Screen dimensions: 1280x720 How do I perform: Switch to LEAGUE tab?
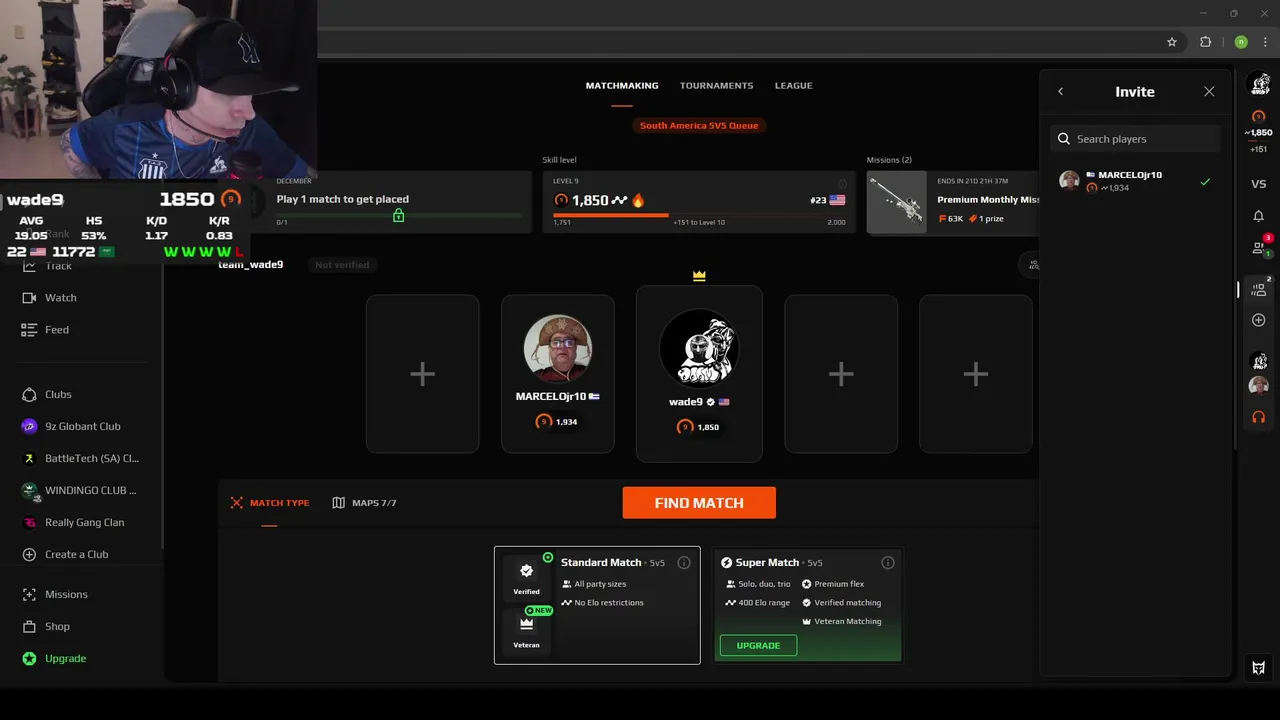pyautogui.click(x=793, y=86)
